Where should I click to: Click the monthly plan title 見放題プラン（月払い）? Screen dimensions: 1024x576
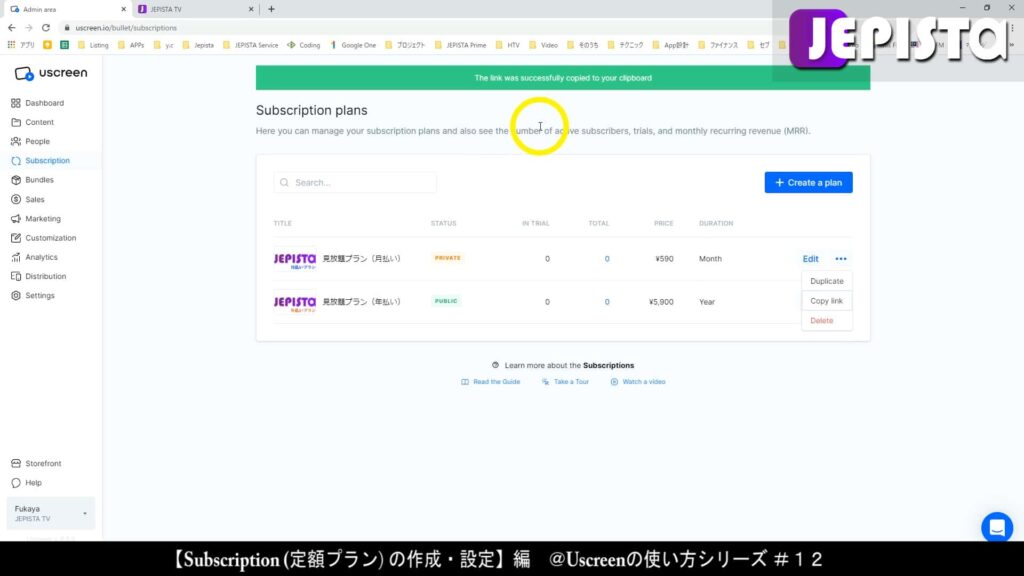click(x=361, y=259)
